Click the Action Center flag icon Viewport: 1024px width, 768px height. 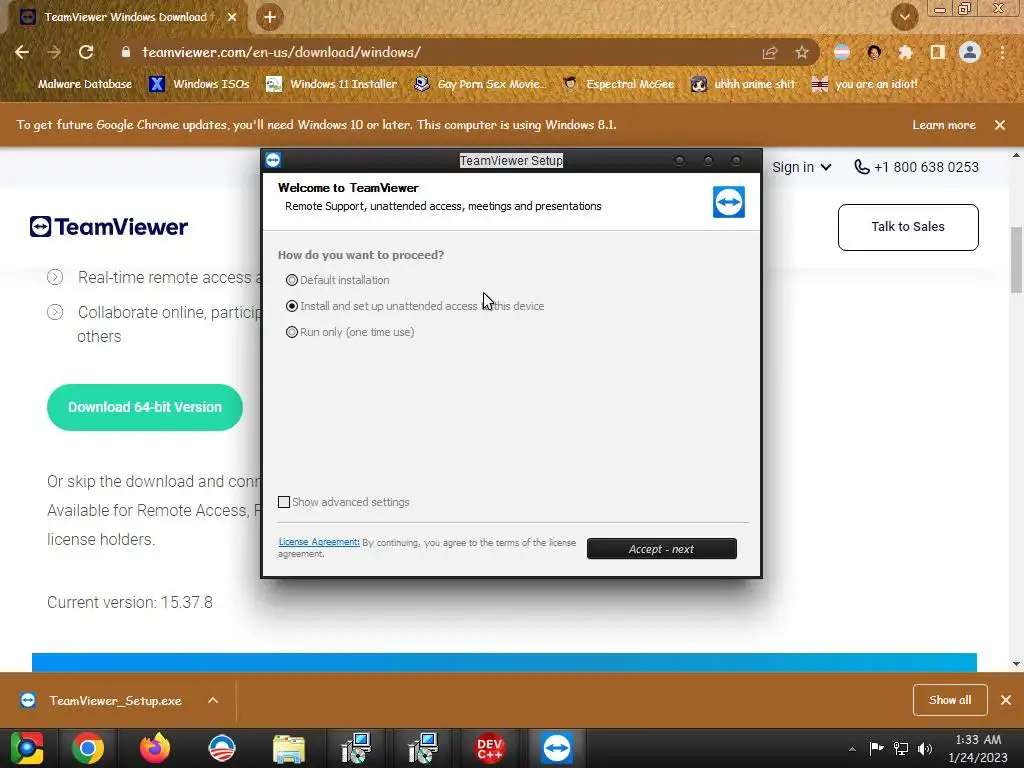(876, 748)
